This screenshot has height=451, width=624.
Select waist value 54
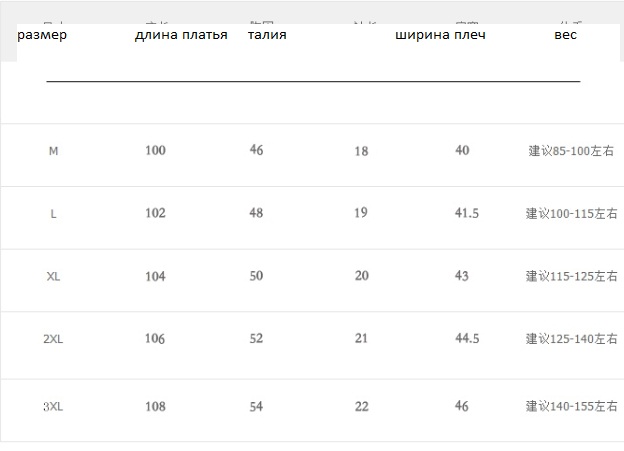(x=256, y=406)
